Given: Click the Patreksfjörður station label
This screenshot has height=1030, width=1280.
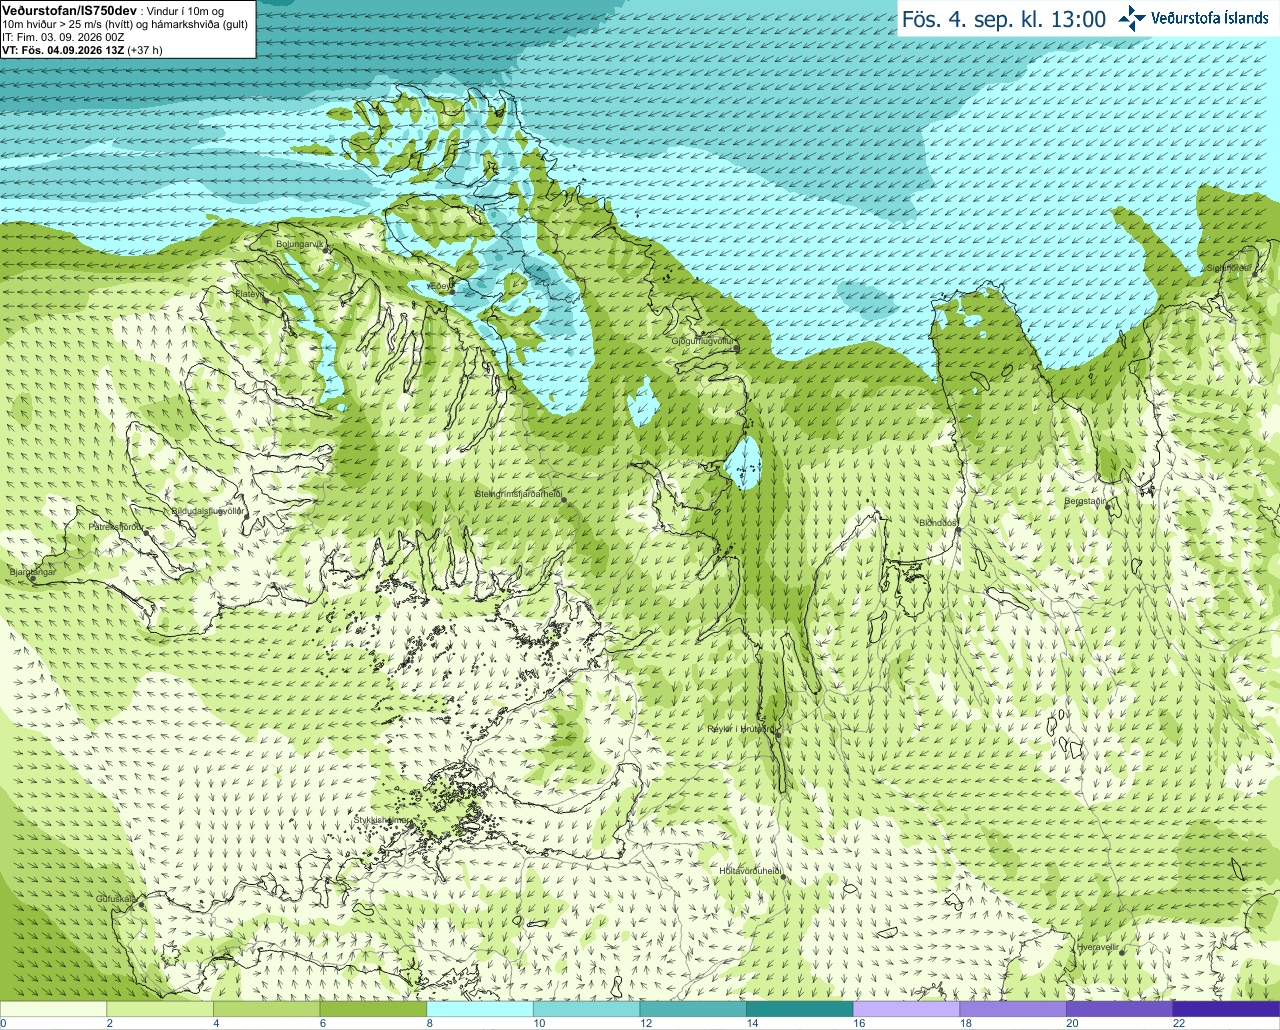Looking at the screenshot, I should pos(118,525).
